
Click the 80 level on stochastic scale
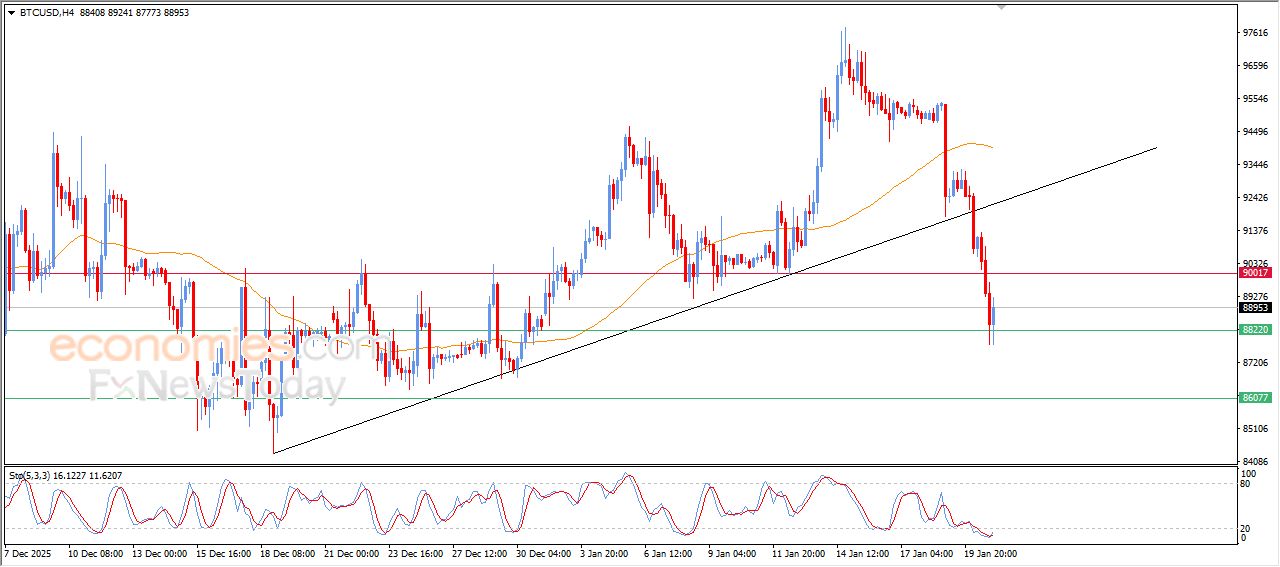pos(1246,484)
